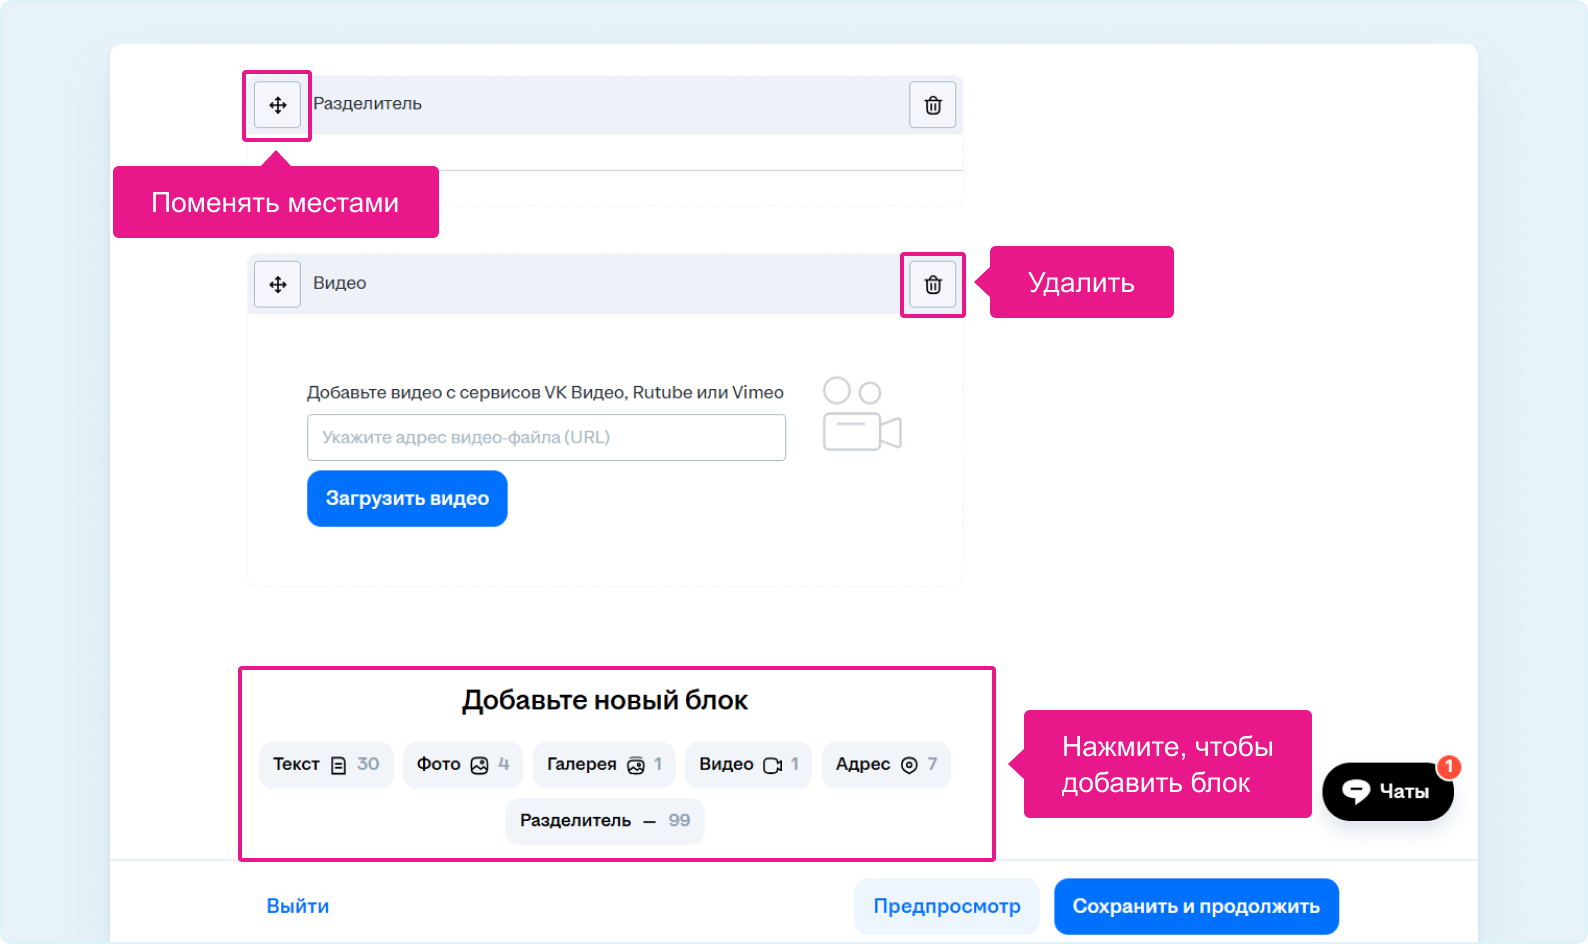Add a new Галерея block
Viewport: 1588px width, 944px height.
603,765
